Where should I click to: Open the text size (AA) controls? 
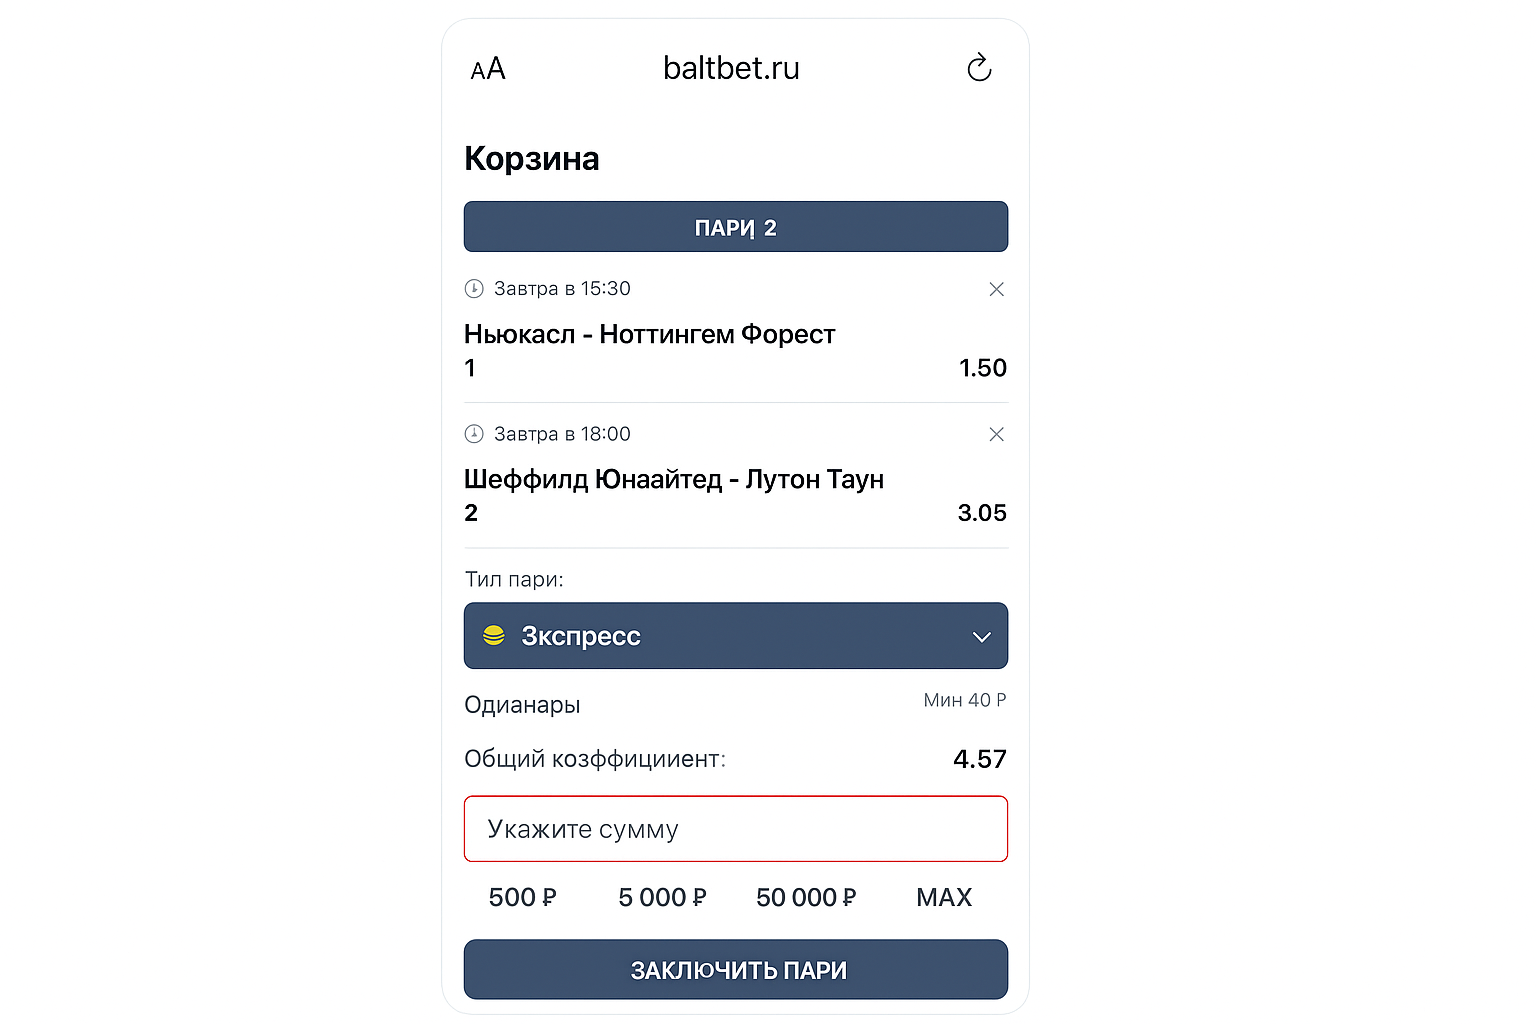488,68
